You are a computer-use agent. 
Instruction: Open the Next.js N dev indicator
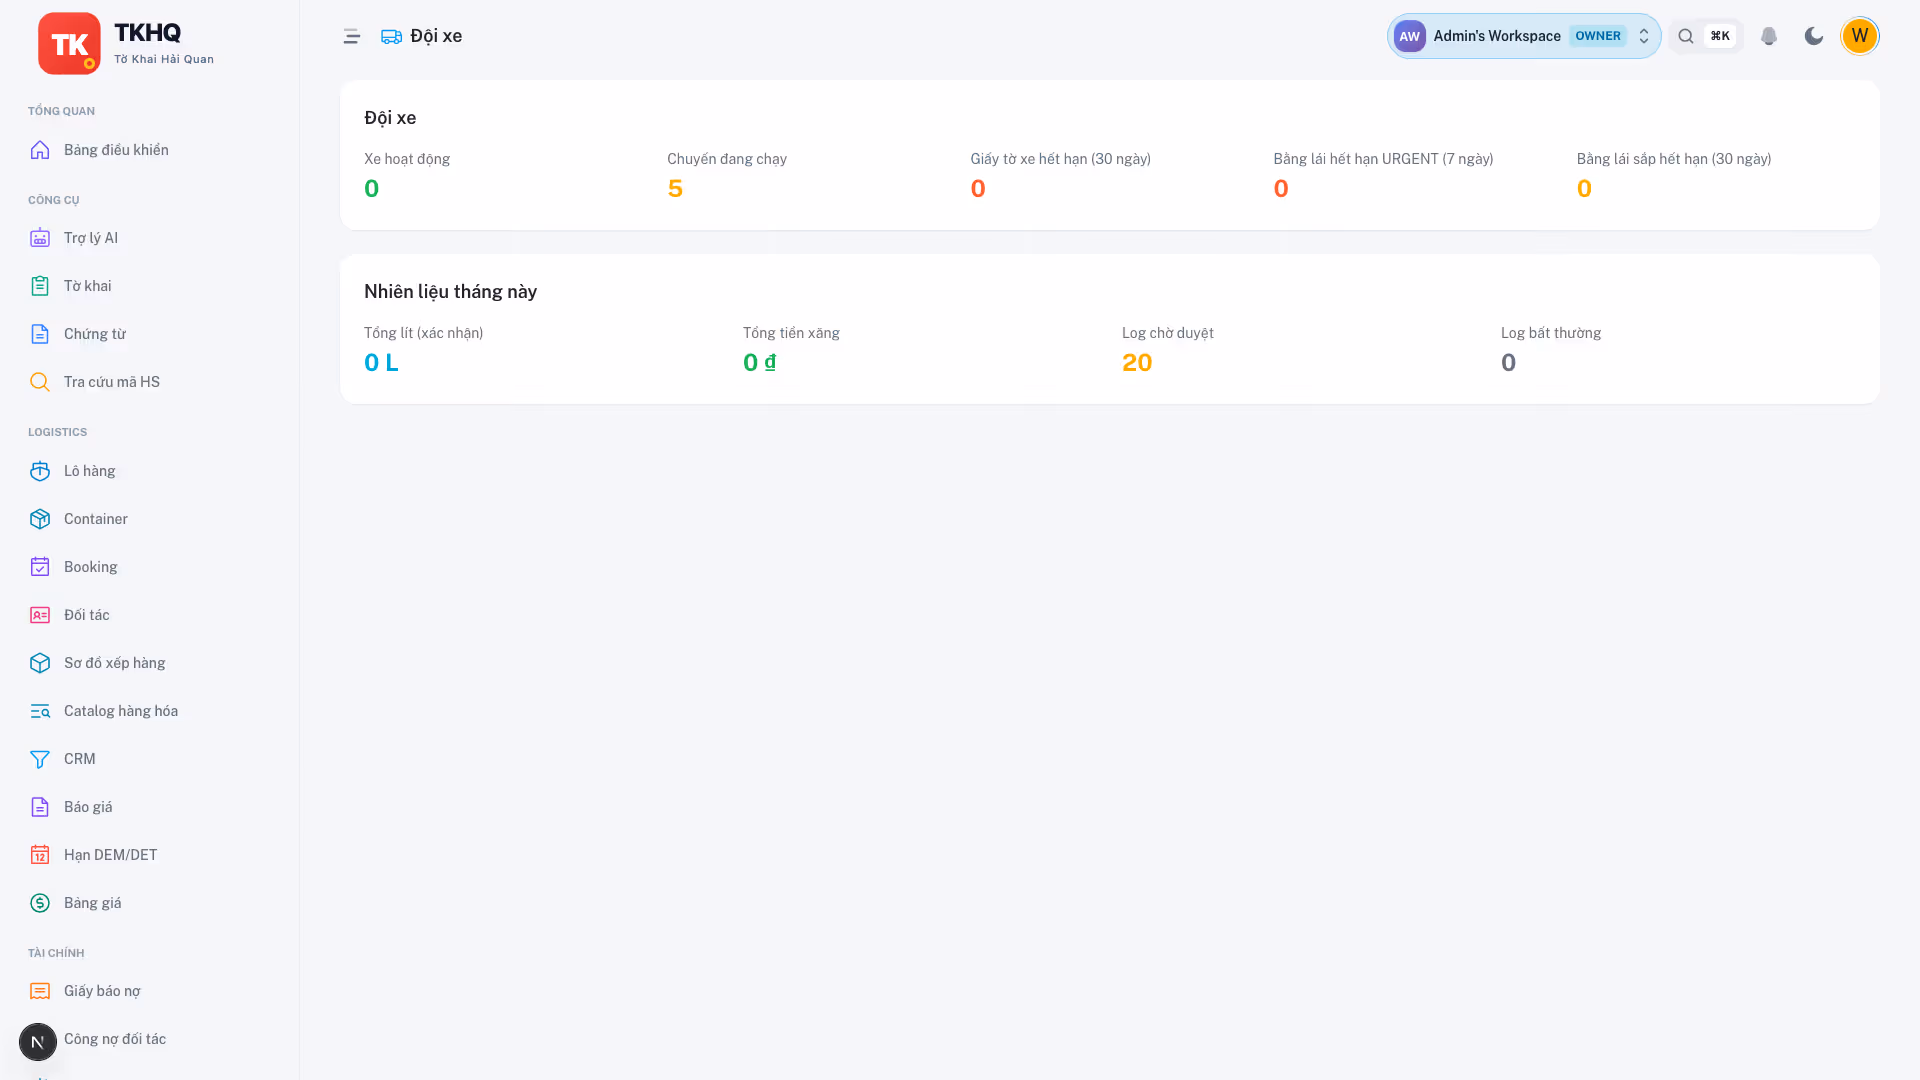click(x=38, y=1042)
